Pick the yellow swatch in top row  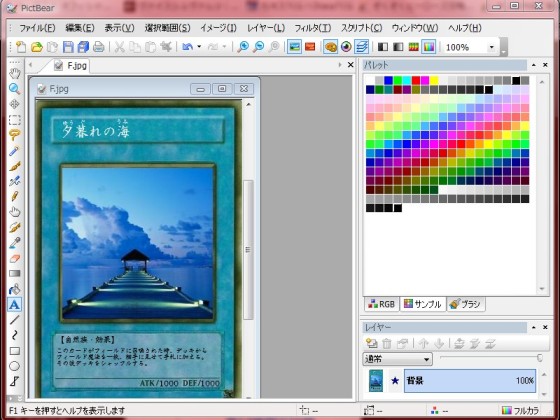[x=434, y=80]
